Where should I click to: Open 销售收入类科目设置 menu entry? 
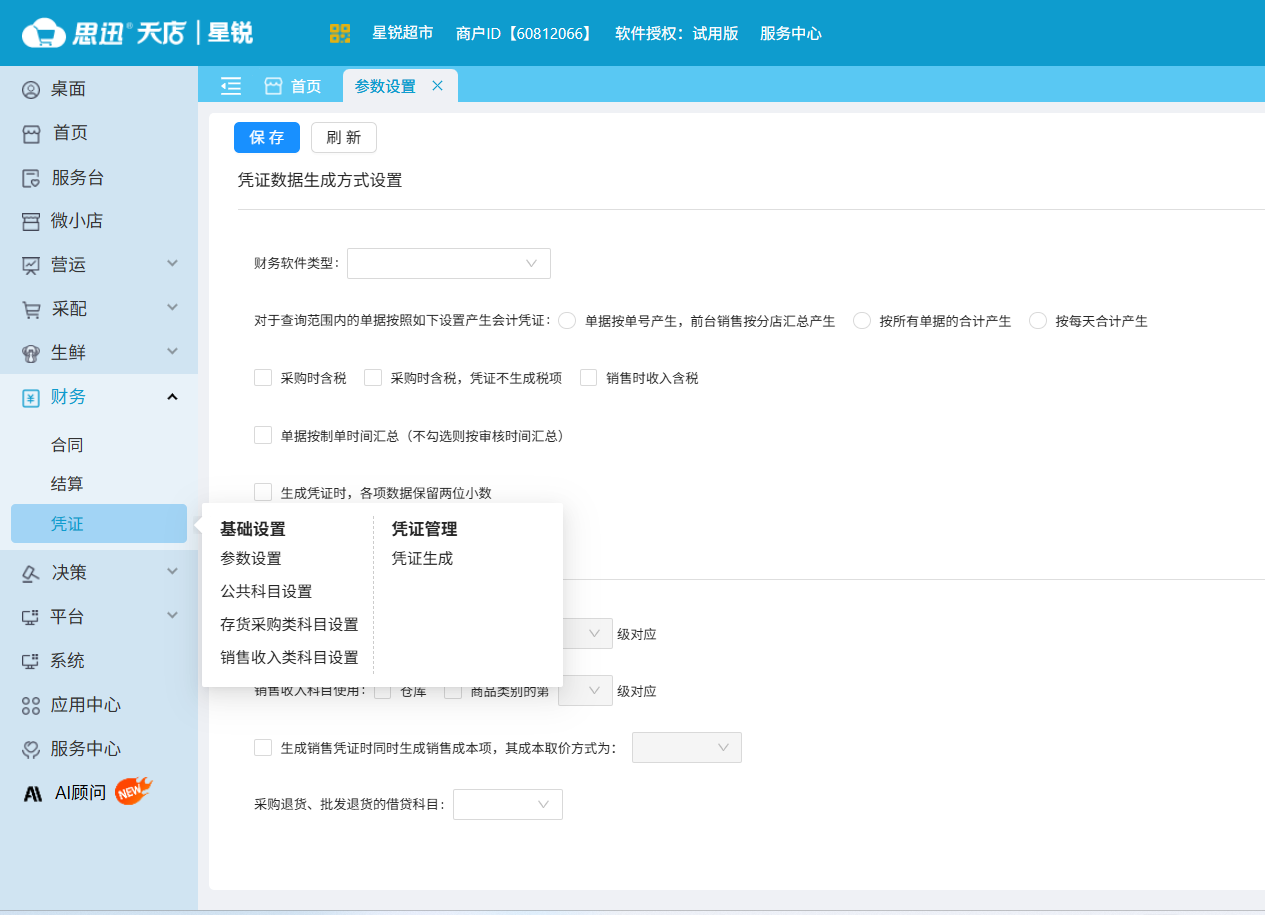289,658
